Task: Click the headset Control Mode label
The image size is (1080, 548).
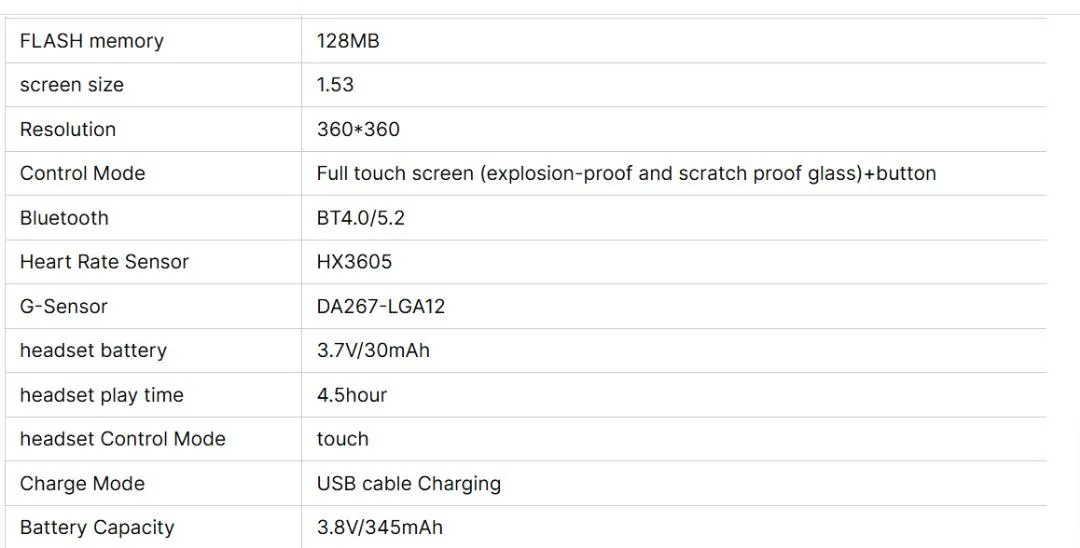Action: tap(123, 439)
